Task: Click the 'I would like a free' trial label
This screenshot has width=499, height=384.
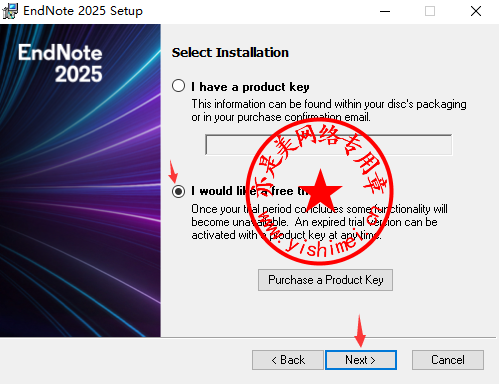Action: 242,191
